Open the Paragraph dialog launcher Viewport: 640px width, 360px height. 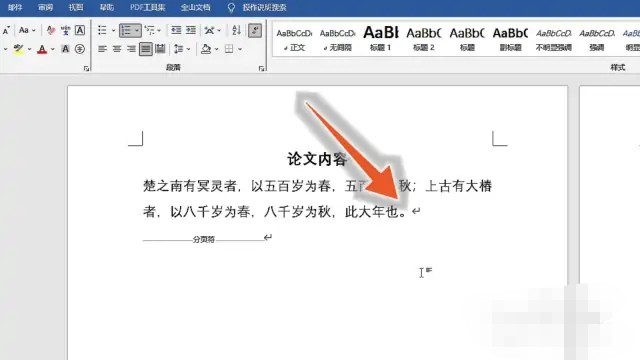coord(261,69)
